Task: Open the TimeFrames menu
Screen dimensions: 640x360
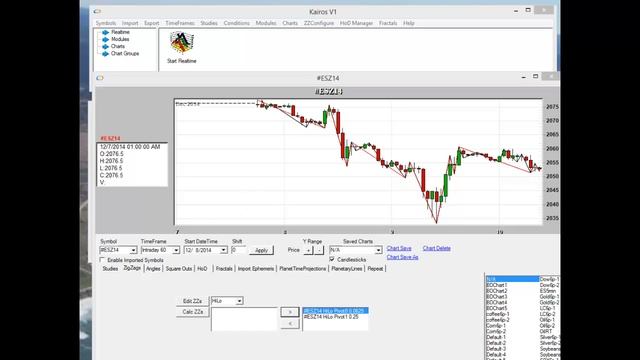Action: pyautogui.click(x=180, y=23)
